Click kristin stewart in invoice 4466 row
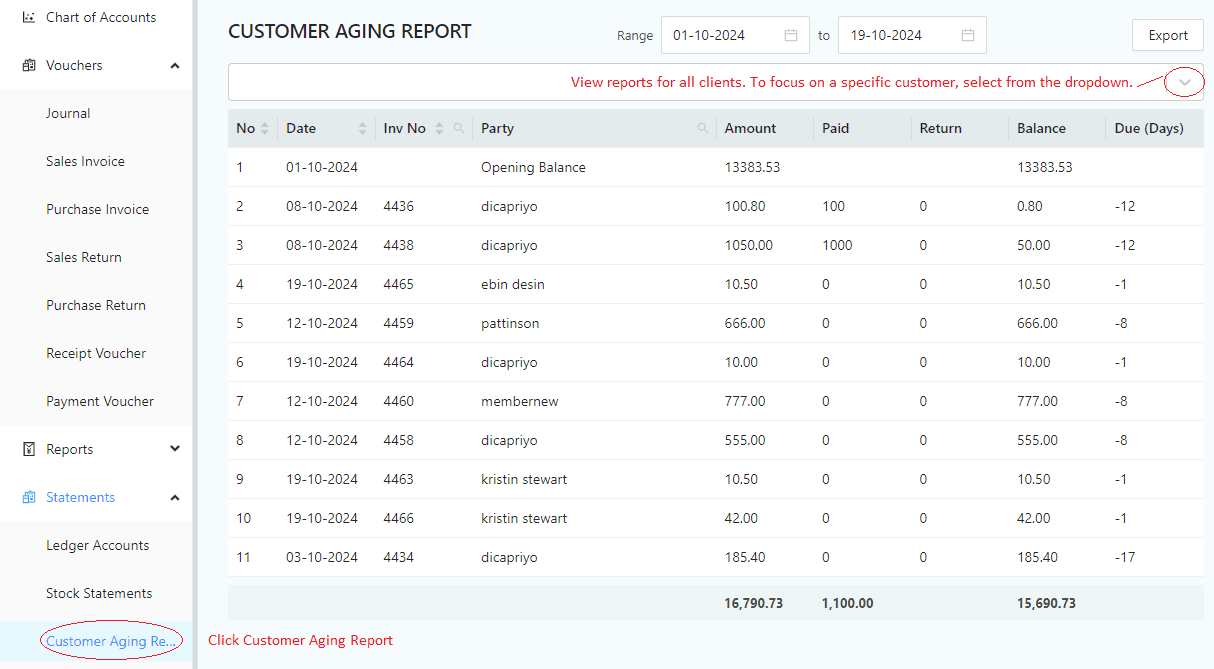The width and height of the screenshot is (1214, 669). coord(524,518)
